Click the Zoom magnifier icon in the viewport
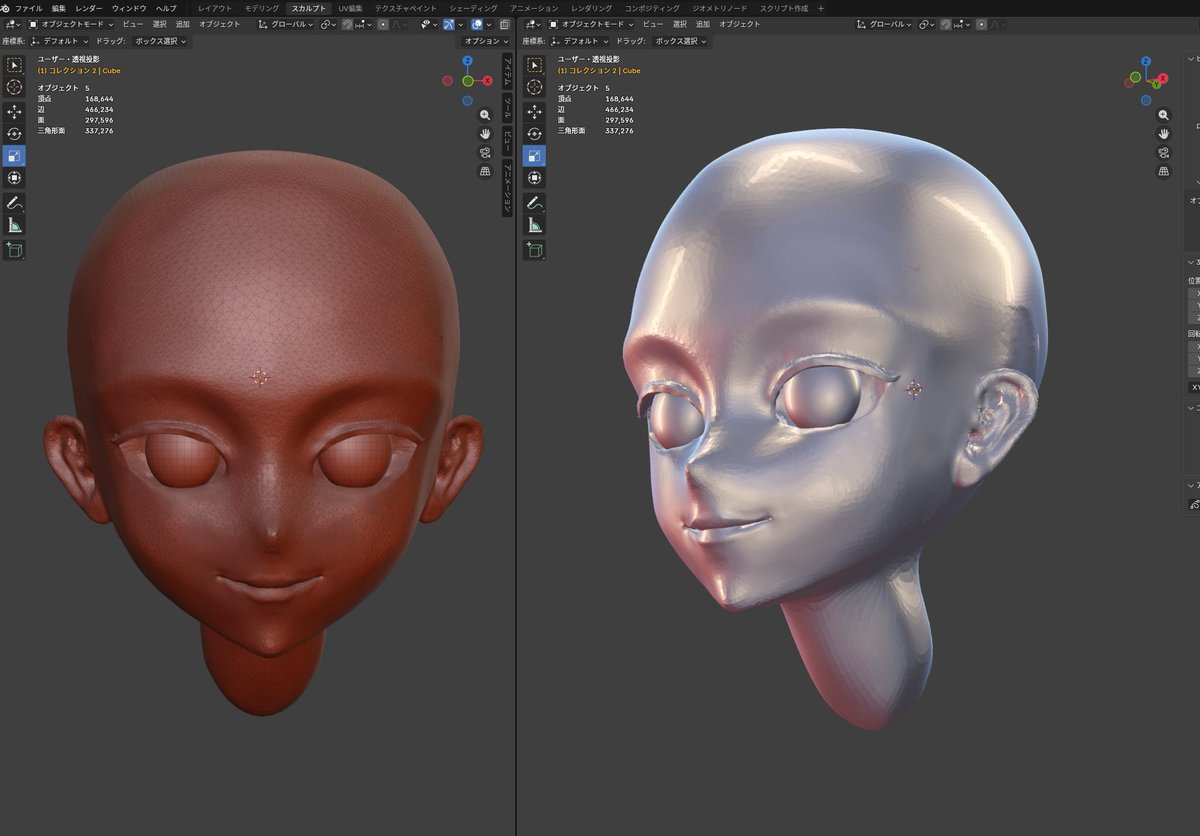 (x=486, y=114)
